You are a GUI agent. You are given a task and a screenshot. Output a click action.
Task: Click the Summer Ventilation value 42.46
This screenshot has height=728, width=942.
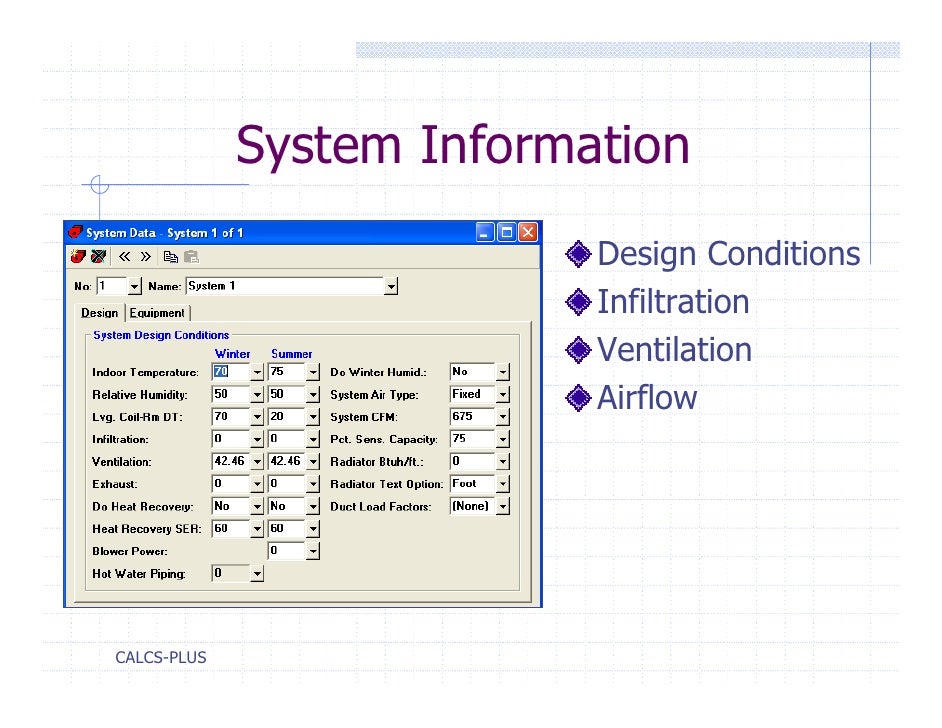(x=287, y=461)
